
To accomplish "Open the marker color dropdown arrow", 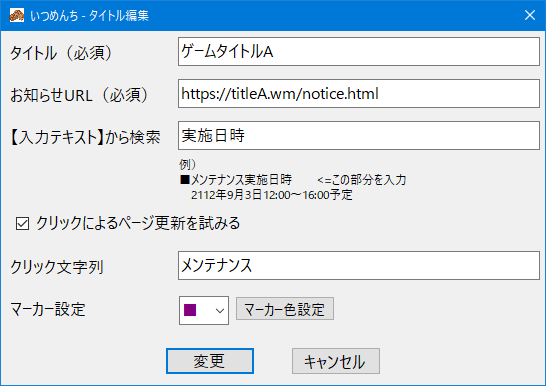I will point(220,310).
